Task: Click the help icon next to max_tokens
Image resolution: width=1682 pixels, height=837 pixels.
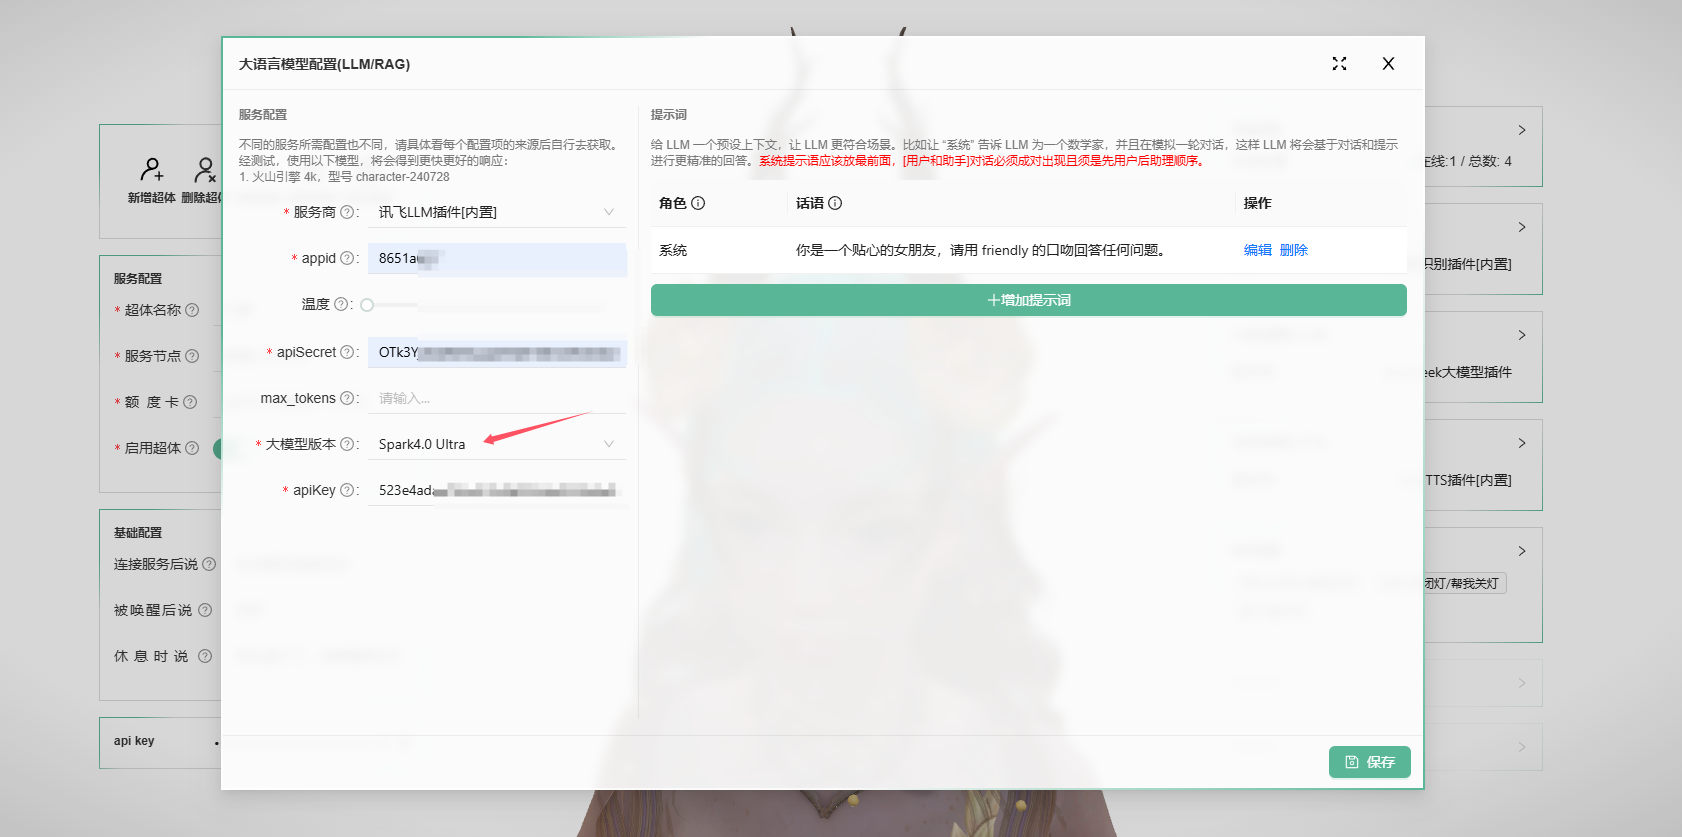Action: [x=347, y=398]
